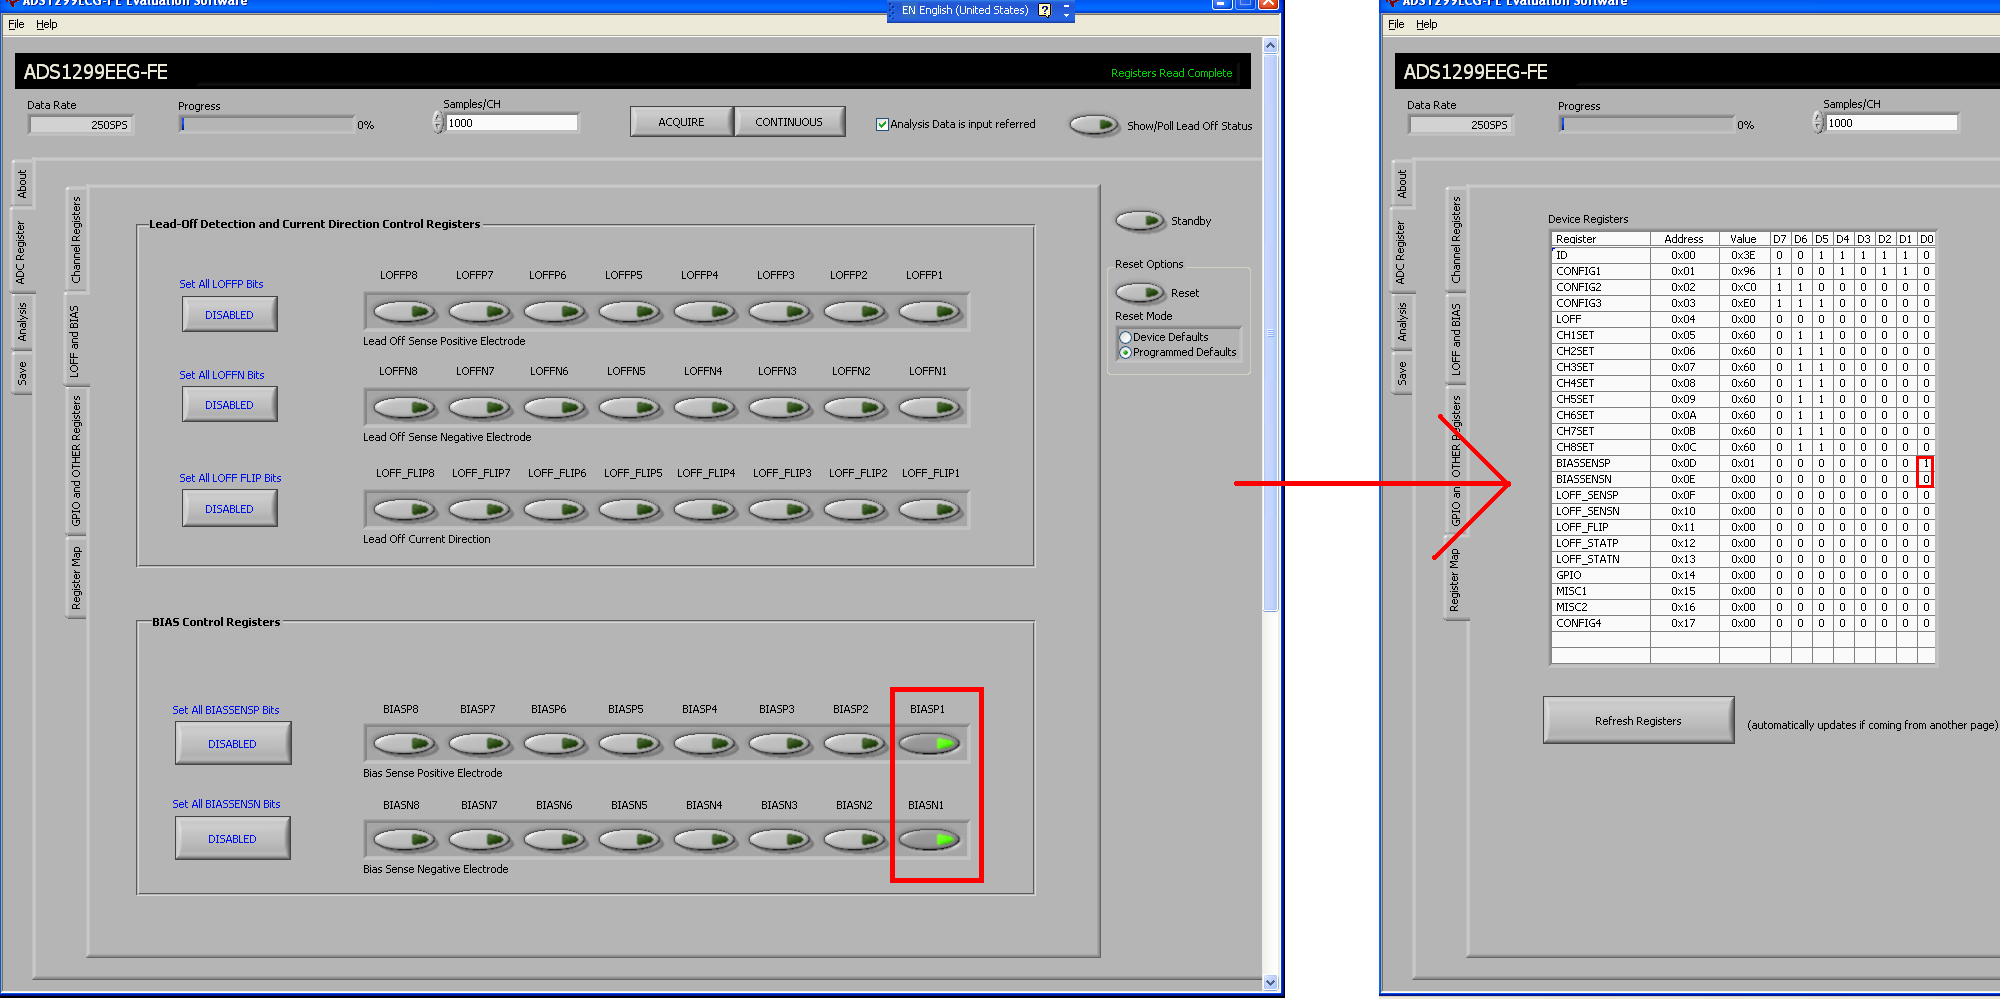Open the Help menu in the left window

[47, 24]
